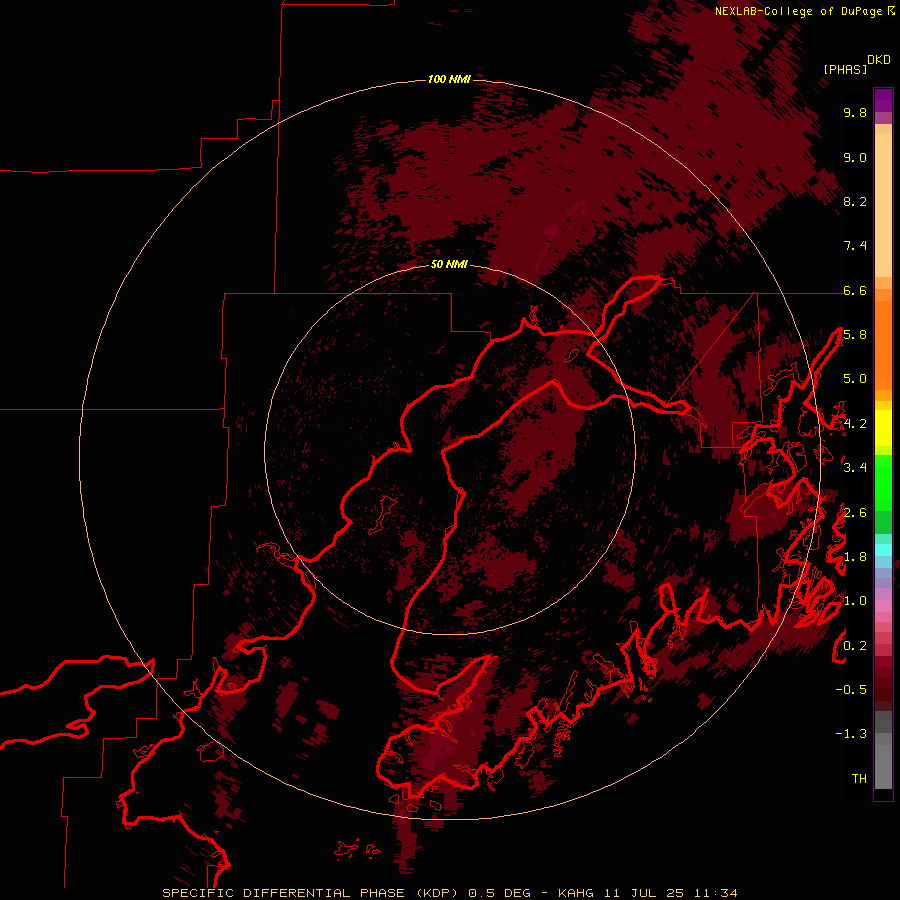
Task: Click the DKD product label
Action: click(x=879, y=60)
